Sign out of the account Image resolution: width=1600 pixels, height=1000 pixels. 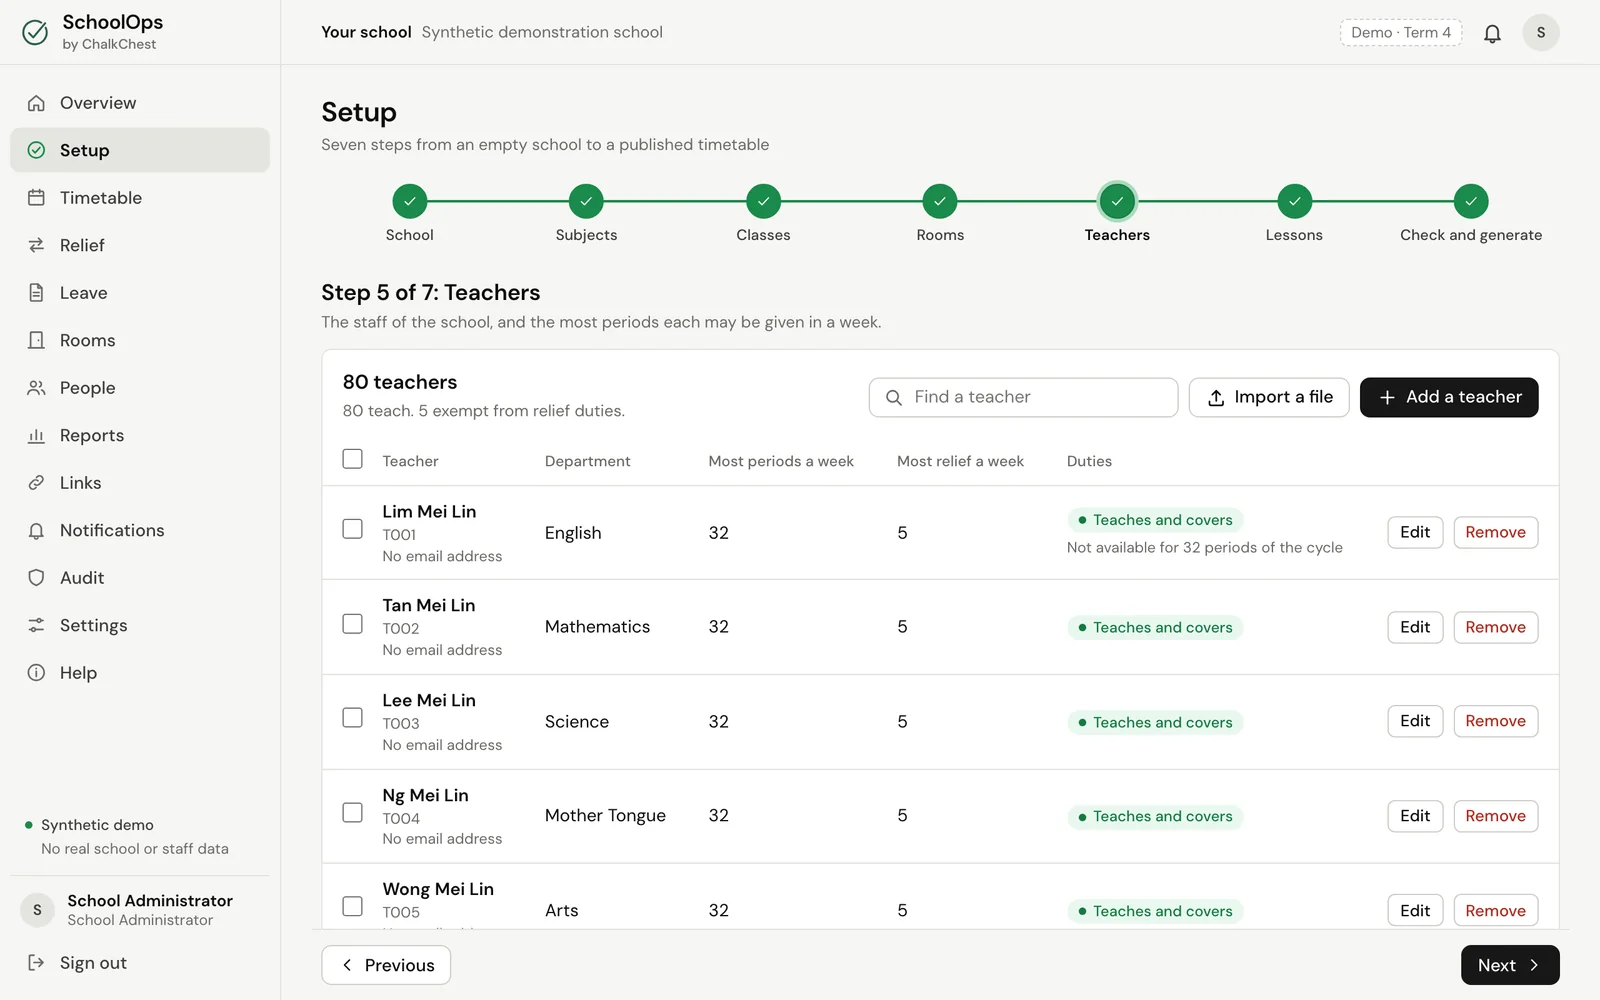140,963
